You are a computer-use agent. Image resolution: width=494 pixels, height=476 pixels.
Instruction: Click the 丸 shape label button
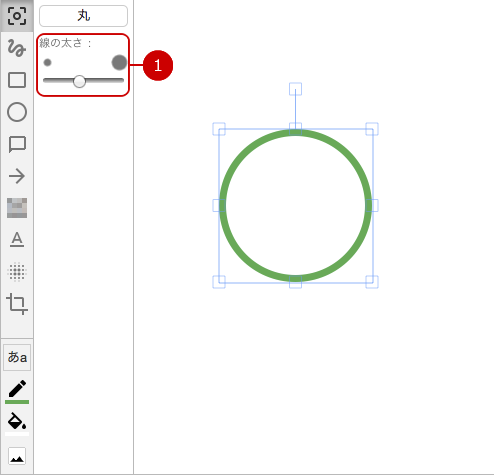click(83, 16)
